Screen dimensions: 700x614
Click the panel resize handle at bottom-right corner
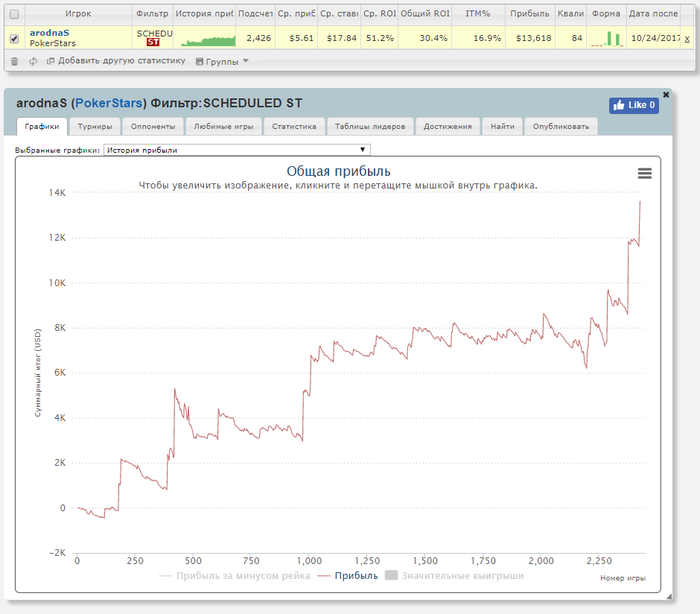[669, 597]
